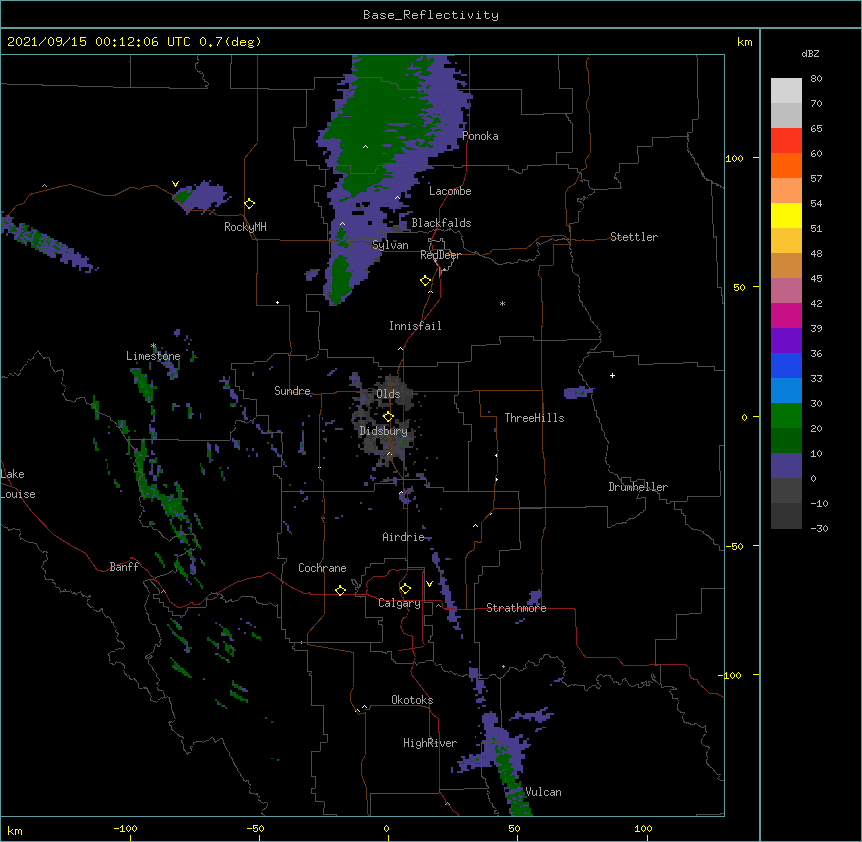Click the Limestone label on the map
Image resolution: width=862 pixels, height=842 pixels.
pyautogui.click(x=153, y=356)
